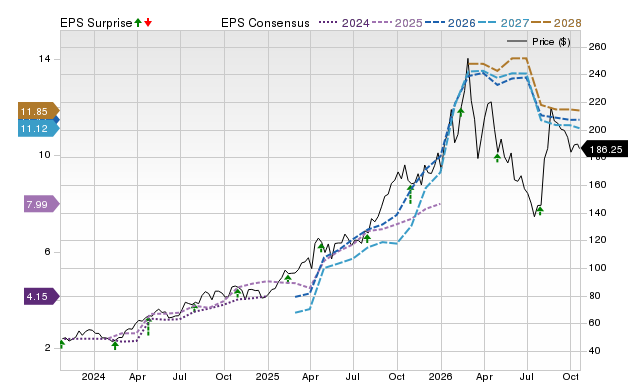Select the EPS surprise arrow near February 2026

461,111
